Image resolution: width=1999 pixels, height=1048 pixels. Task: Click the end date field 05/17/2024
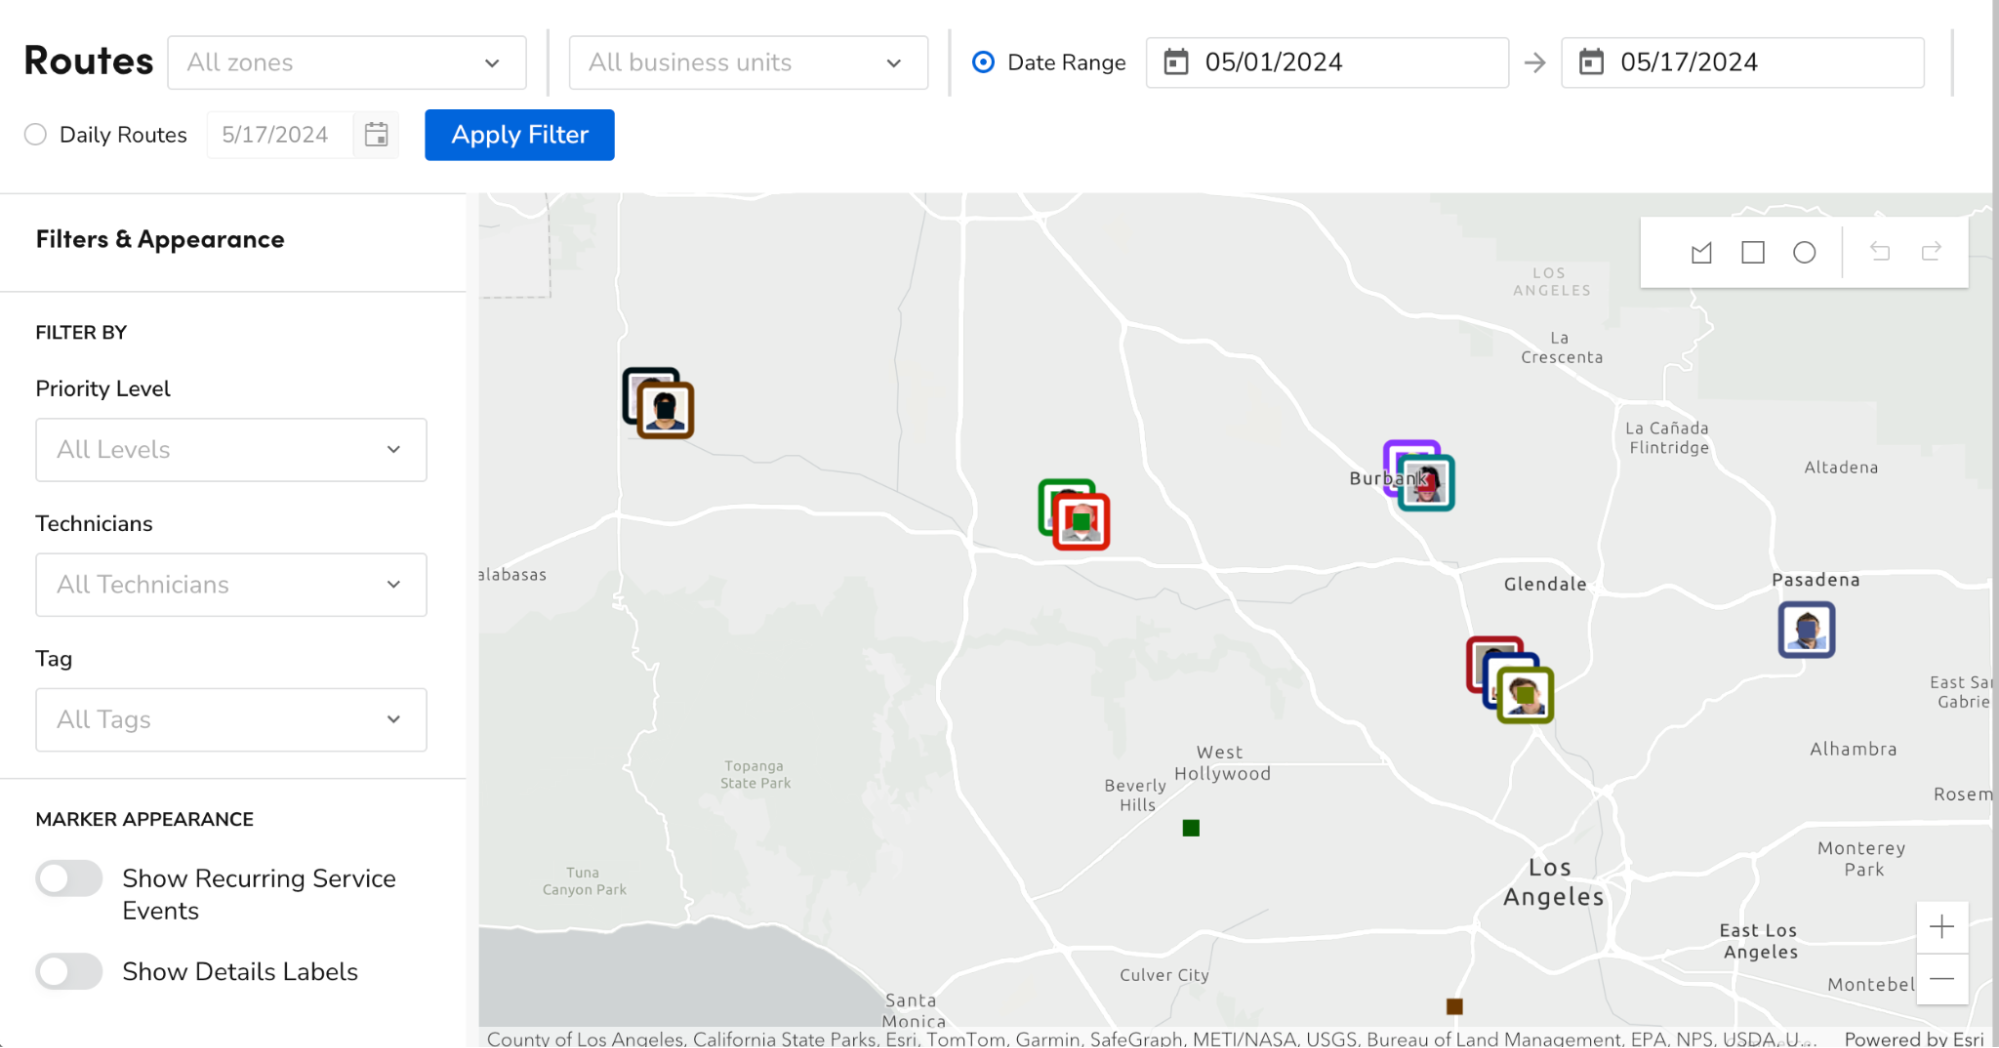pyautogui.click(x=1742, y=63)
